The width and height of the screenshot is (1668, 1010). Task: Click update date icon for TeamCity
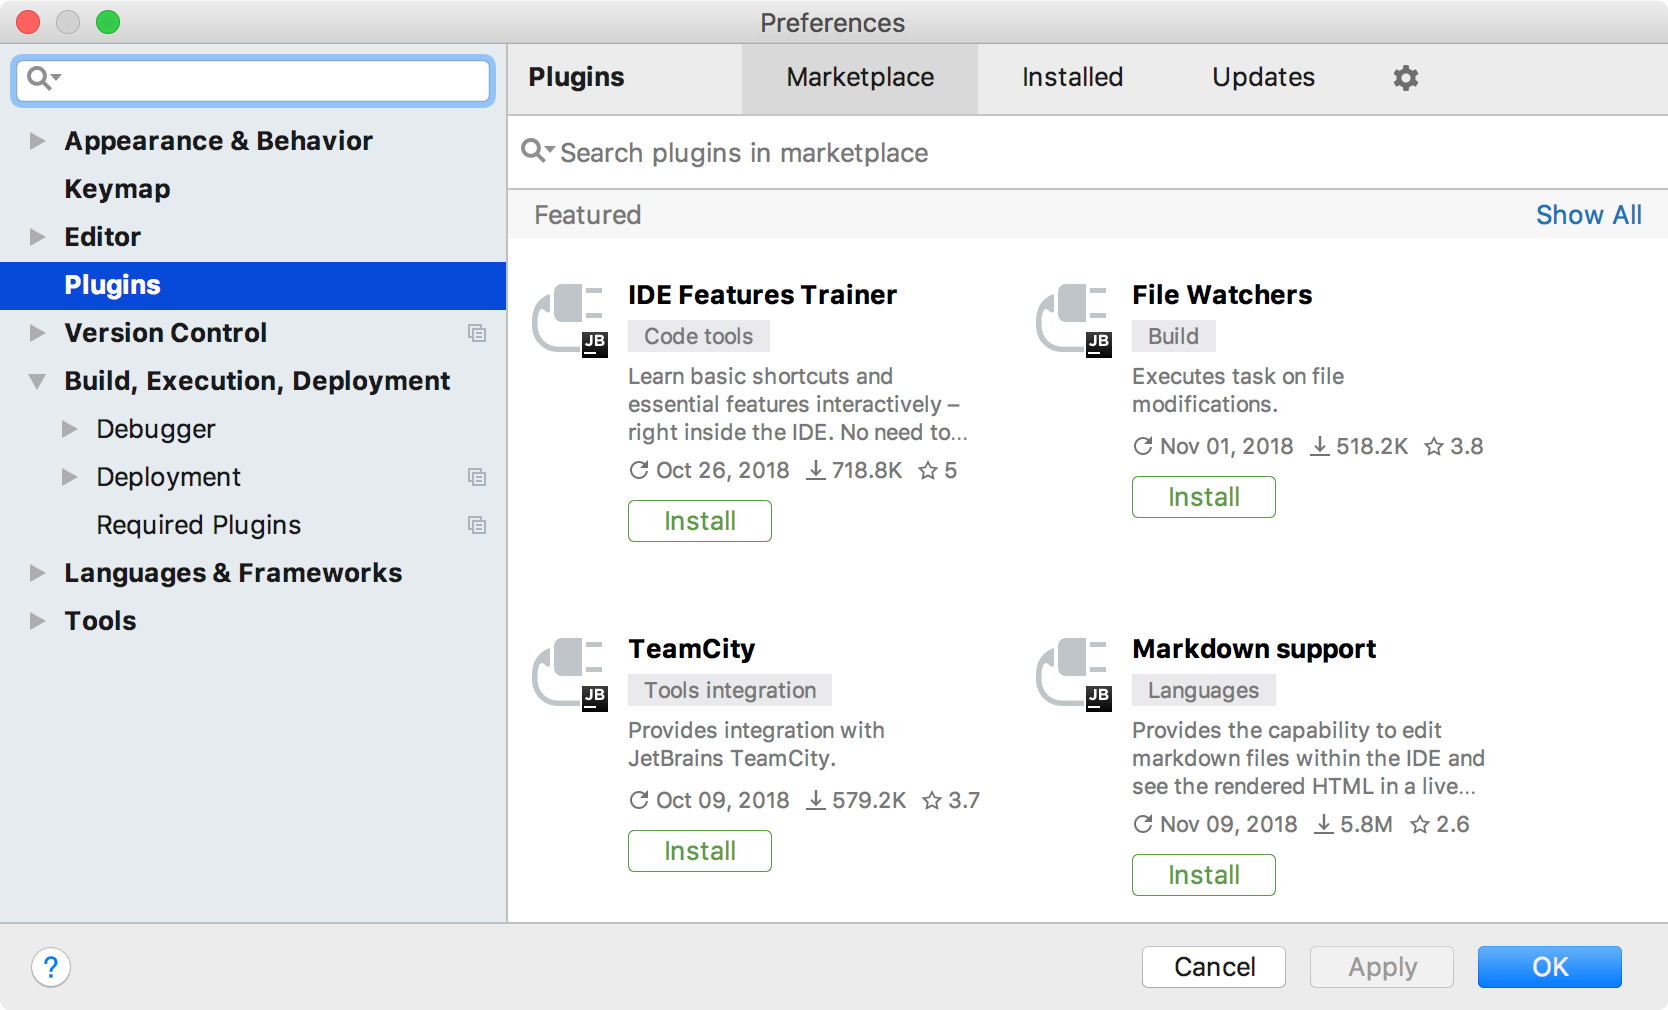click(639, 800)
